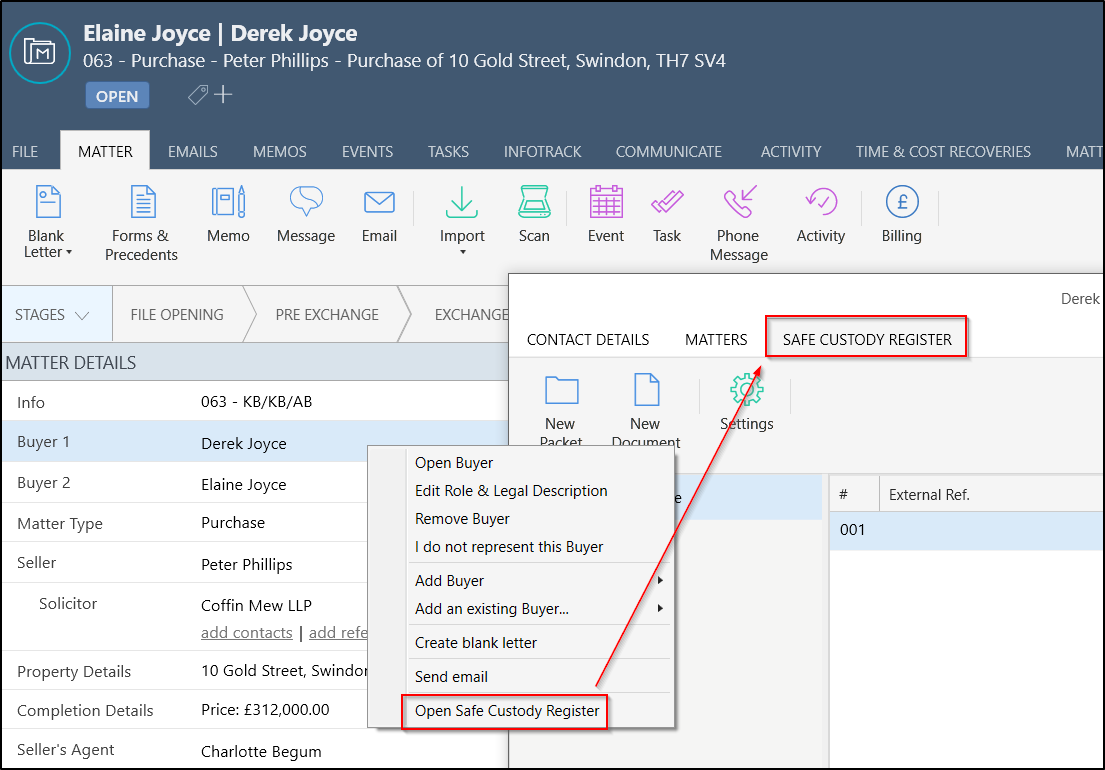Add a new Event
Viewport: 1105px width, 770px height.
(606, 215)
